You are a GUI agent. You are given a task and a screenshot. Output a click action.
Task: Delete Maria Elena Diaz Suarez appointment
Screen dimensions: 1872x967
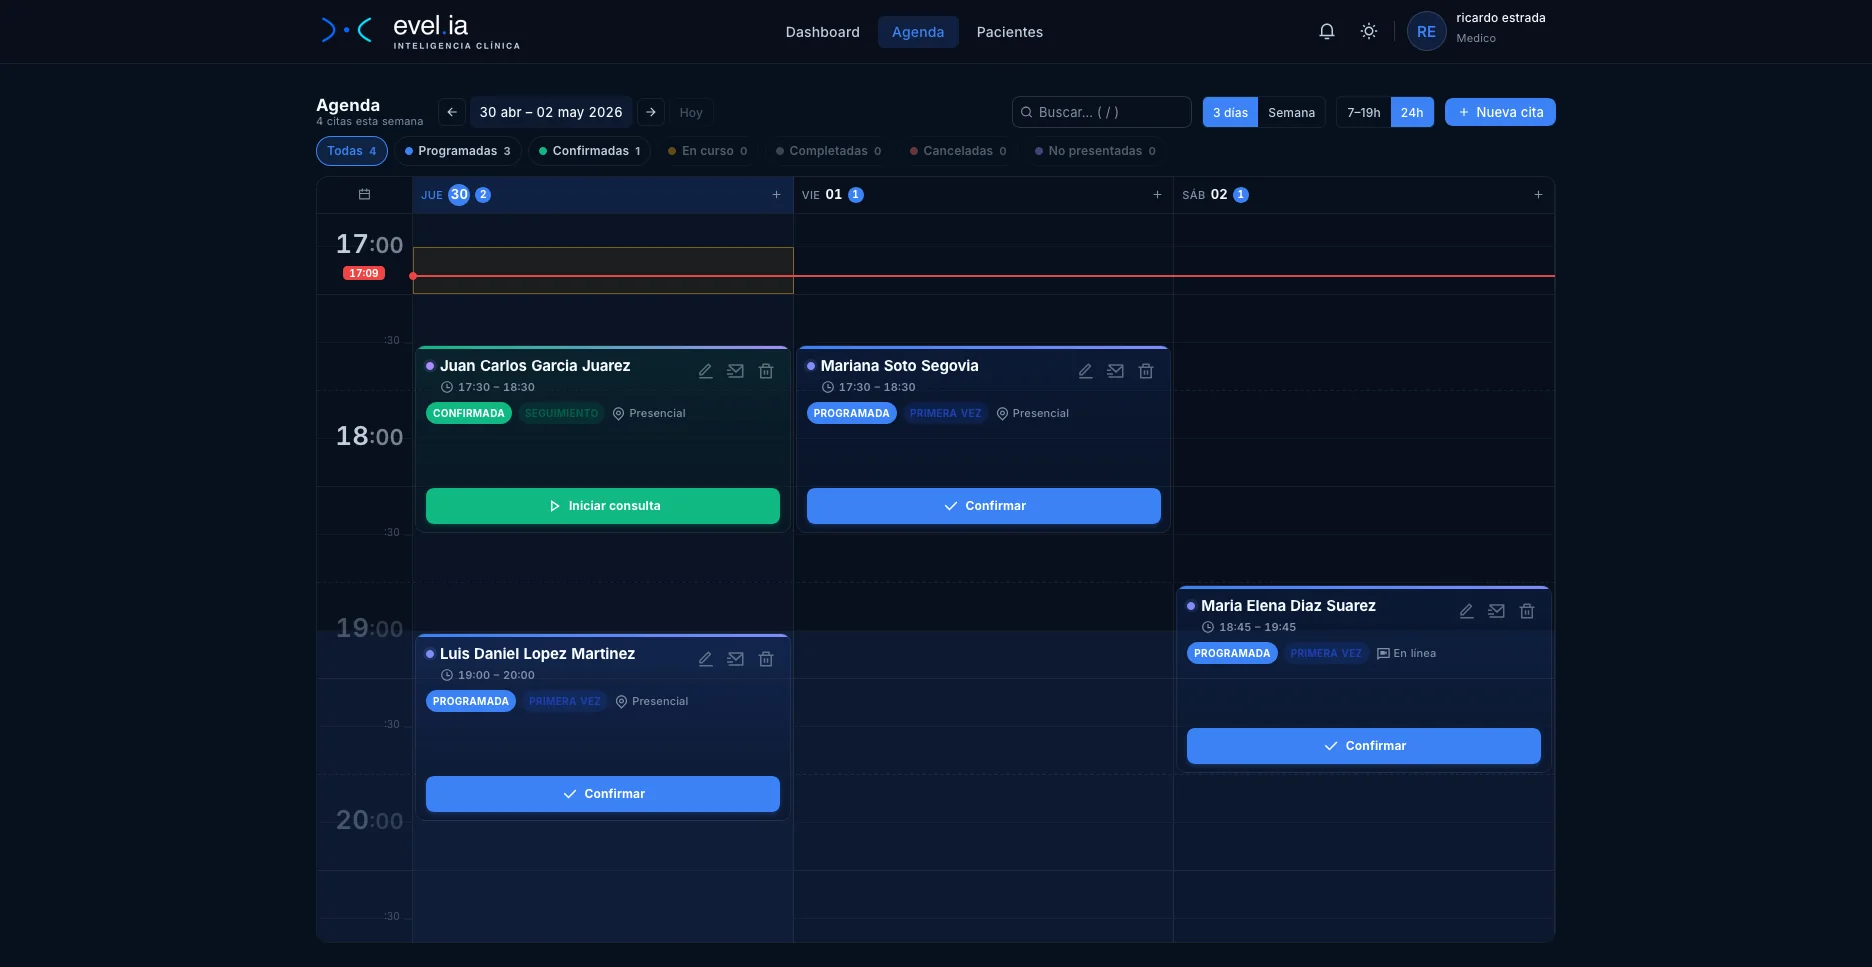coord(1527,611)
